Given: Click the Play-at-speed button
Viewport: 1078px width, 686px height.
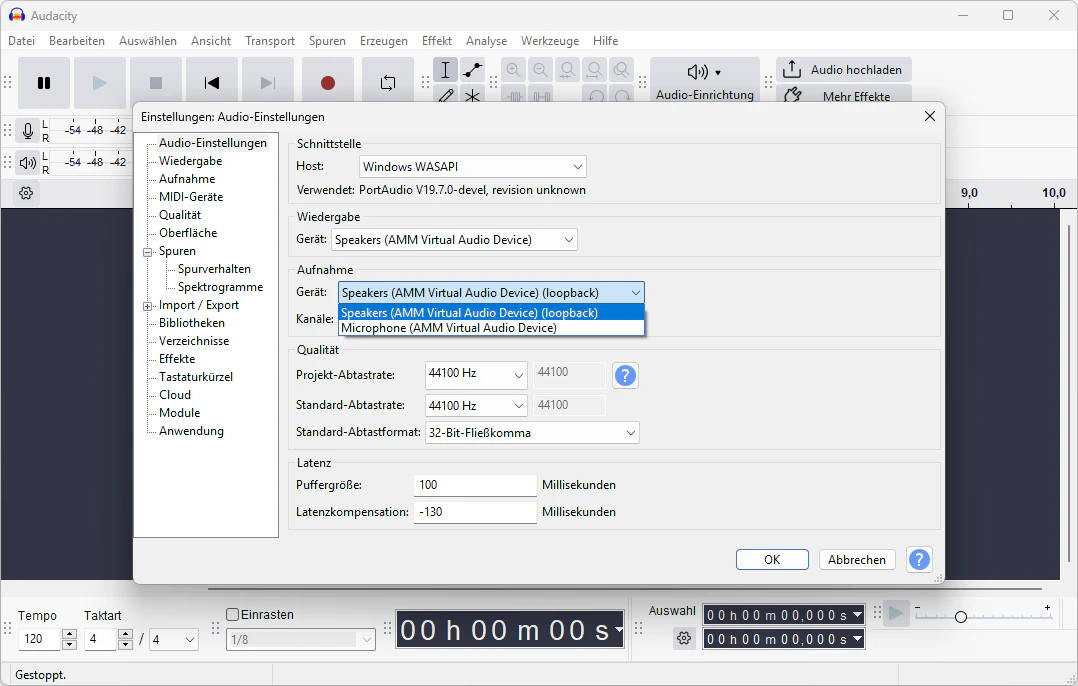Looking at the screenshot, I should [x=896, y=612].
